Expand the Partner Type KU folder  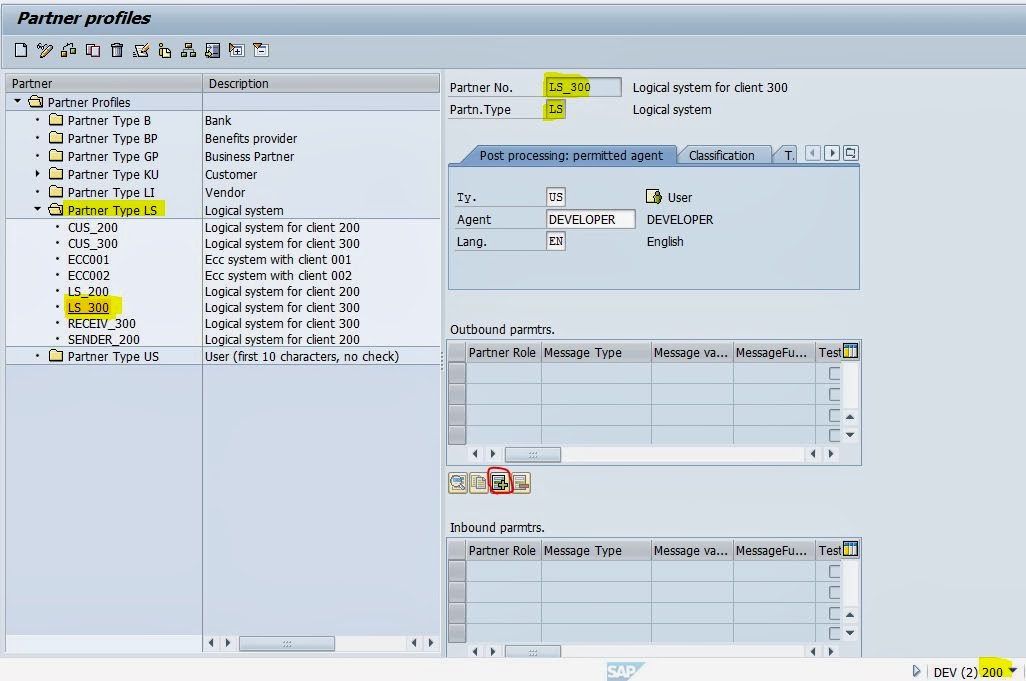(39, 174)
